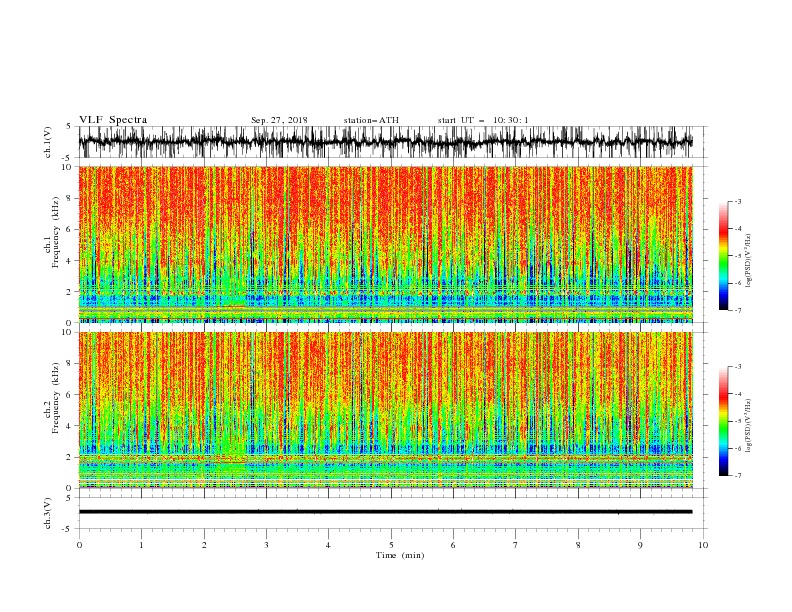The height and width of the screenshot is (612, 792).
Task: Click the ch.3 flat voltage trace
Action: (x=386, y=512)
